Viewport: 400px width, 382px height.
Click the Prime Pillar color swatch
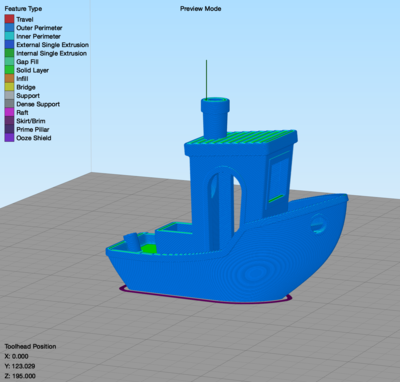9,129
